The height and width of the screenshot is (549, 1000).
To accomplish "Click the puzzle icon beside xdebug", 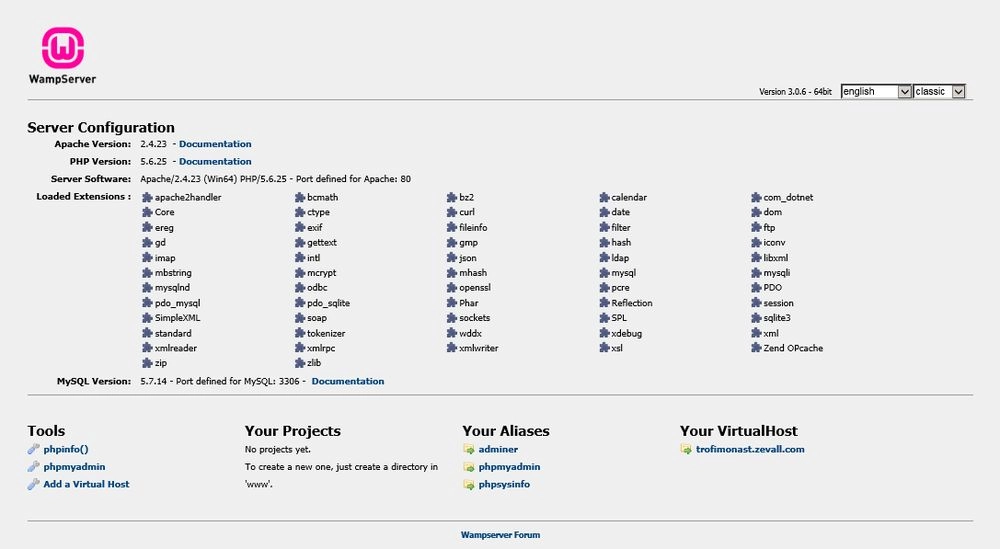I will click(x=604, y=333).
